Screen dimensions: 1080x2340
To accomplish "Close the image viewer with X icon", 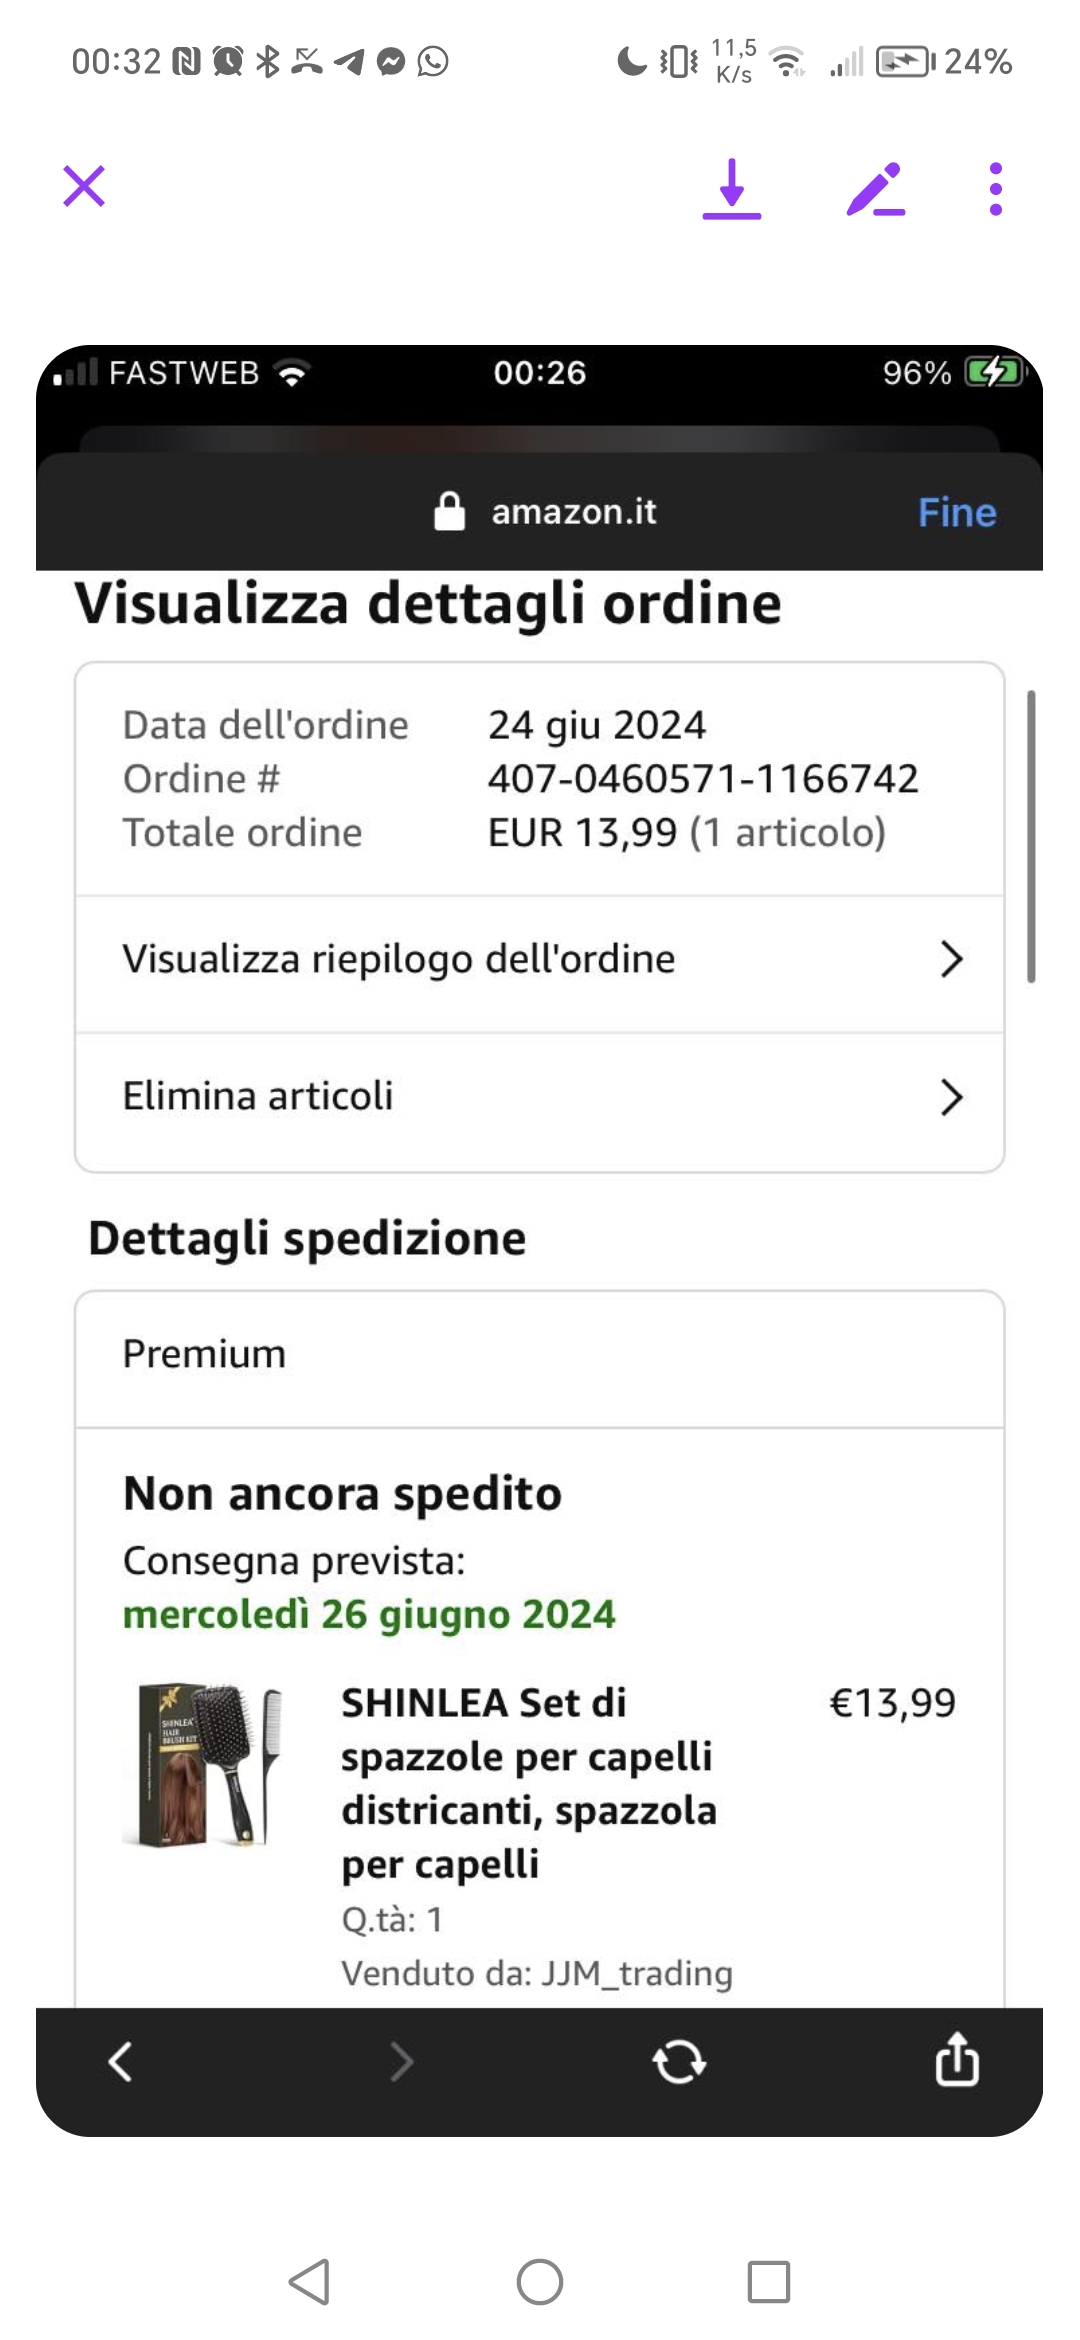I will point(84,187).
